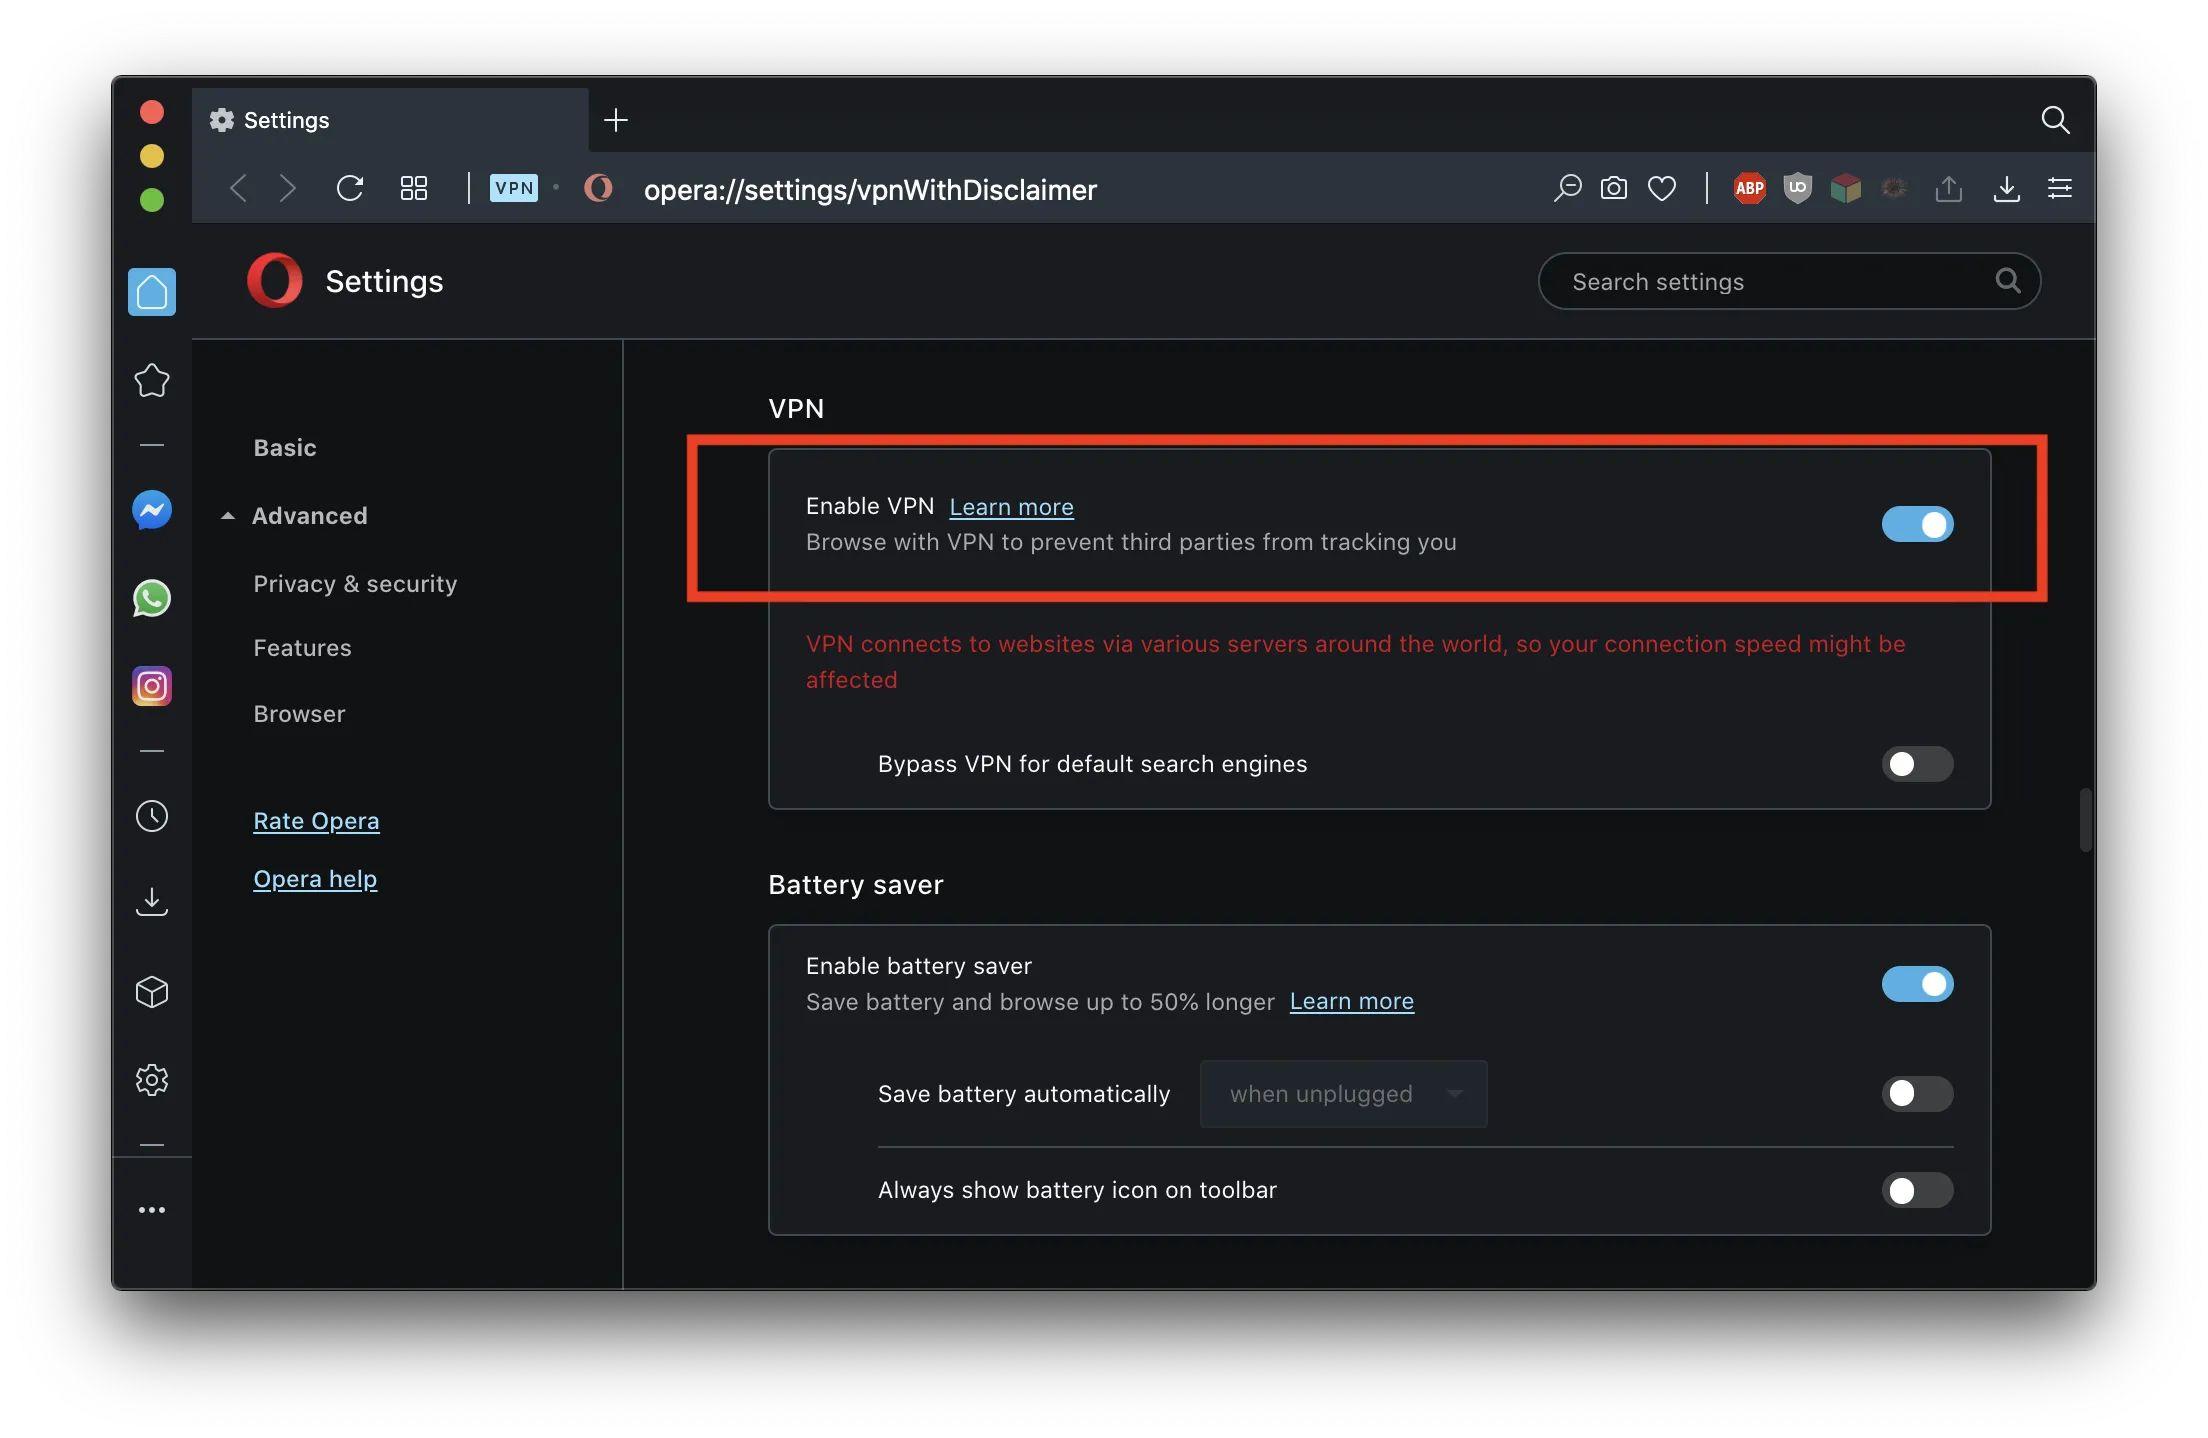Search tabs using top-right magnifier
2208x1438 pixels.
tap(2055, 120)
